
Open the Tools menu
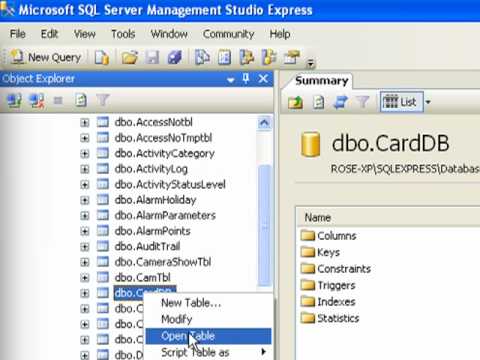click(x=123, y=34)
